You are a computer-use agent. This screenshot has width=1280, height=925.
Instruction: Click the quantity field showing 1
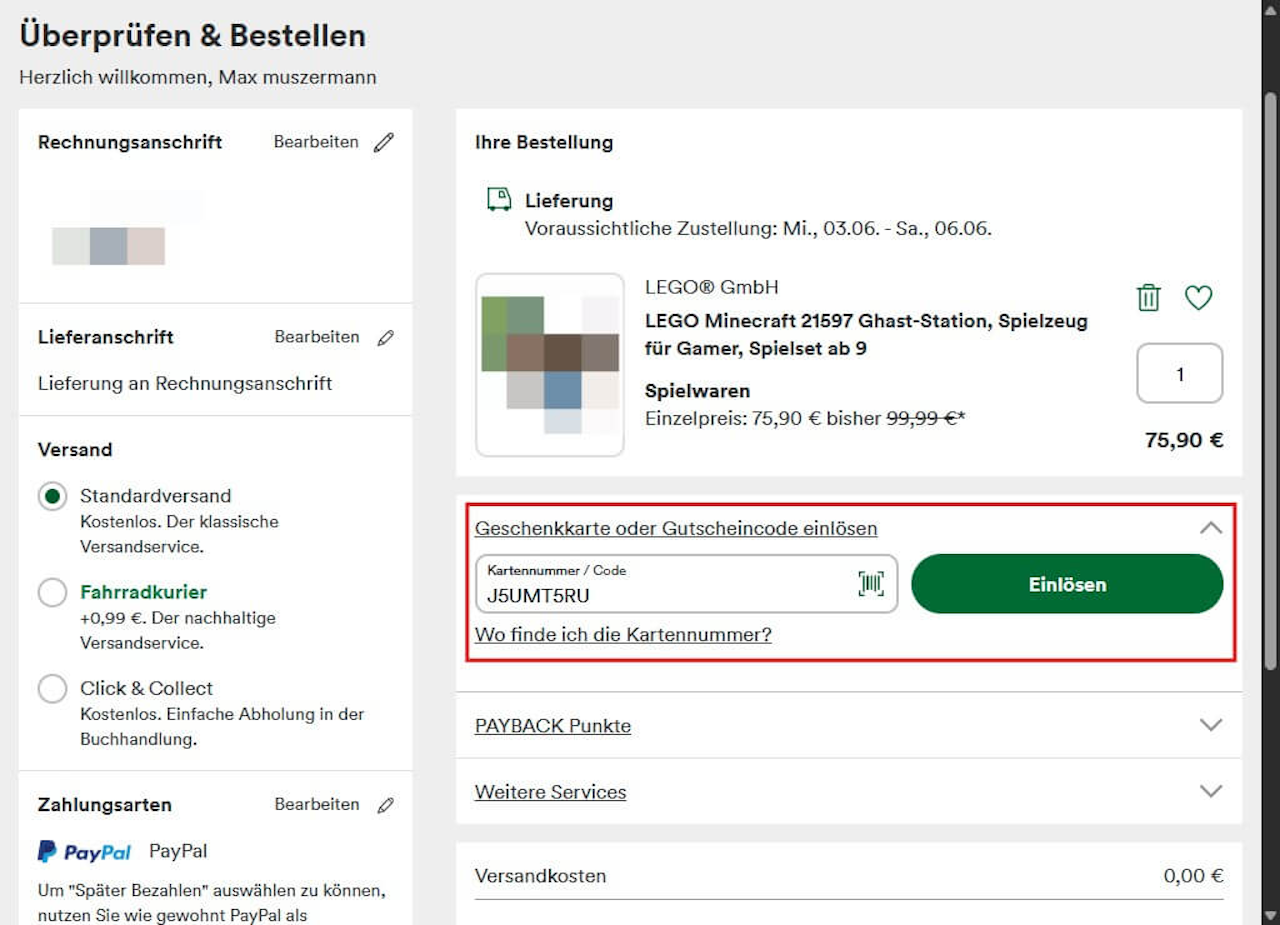(1180, 374)
